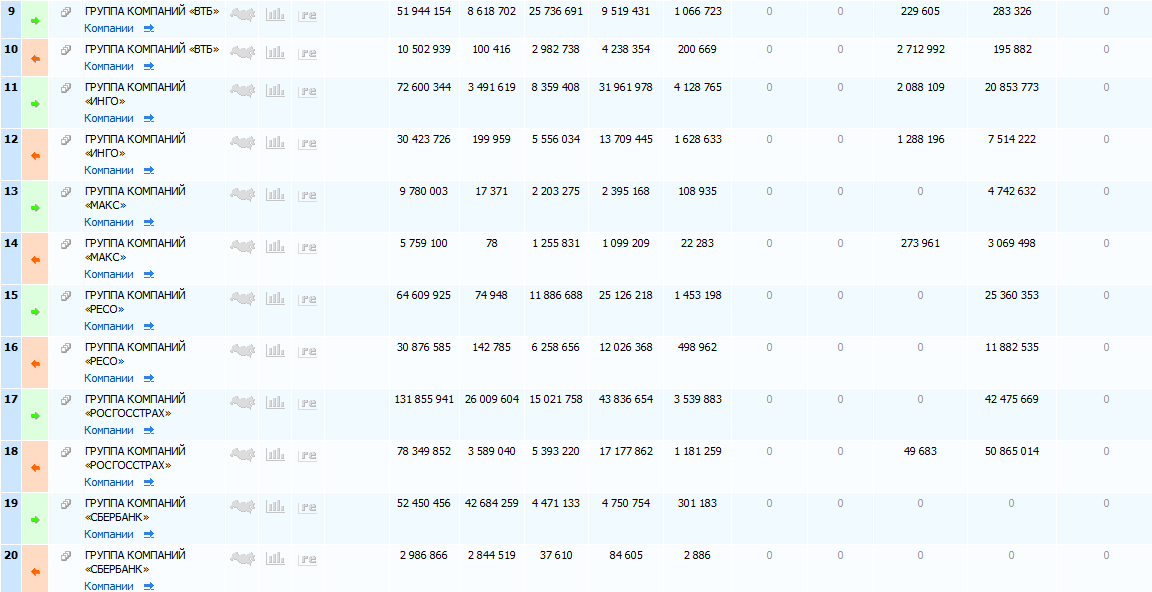Open the bar chart icon in row 19
Image resolution: width=1152 pixels, height=592 pixels.
[x=275, y=505]
